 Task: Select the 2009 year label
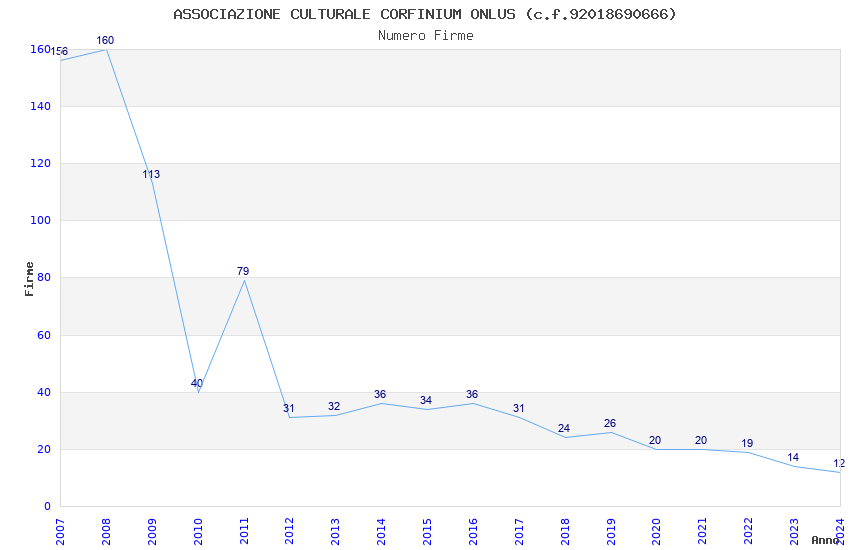[x=152, y=532]
